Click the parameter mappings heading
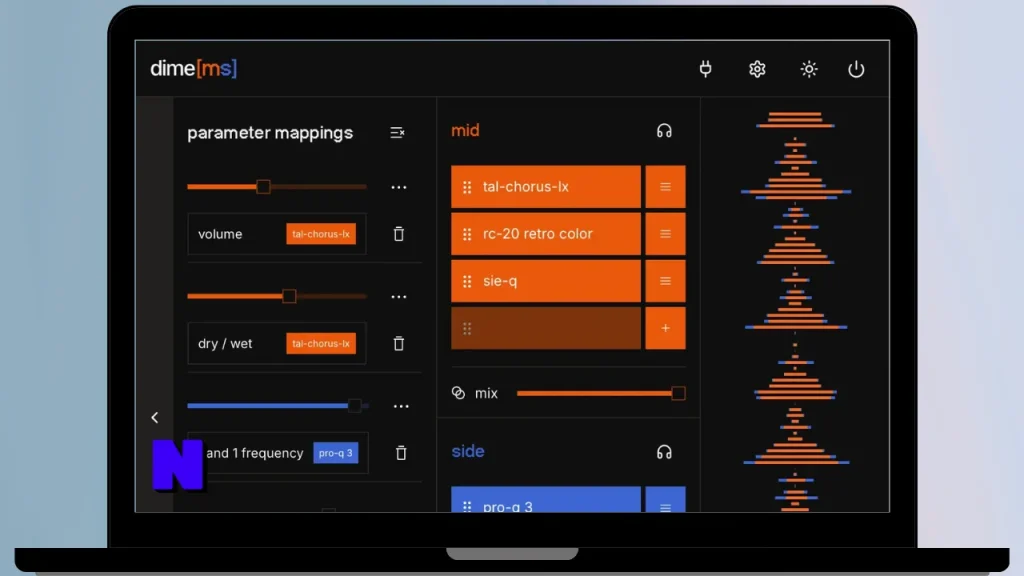Viewport: 1024px width, 576px height. [270, 133]
